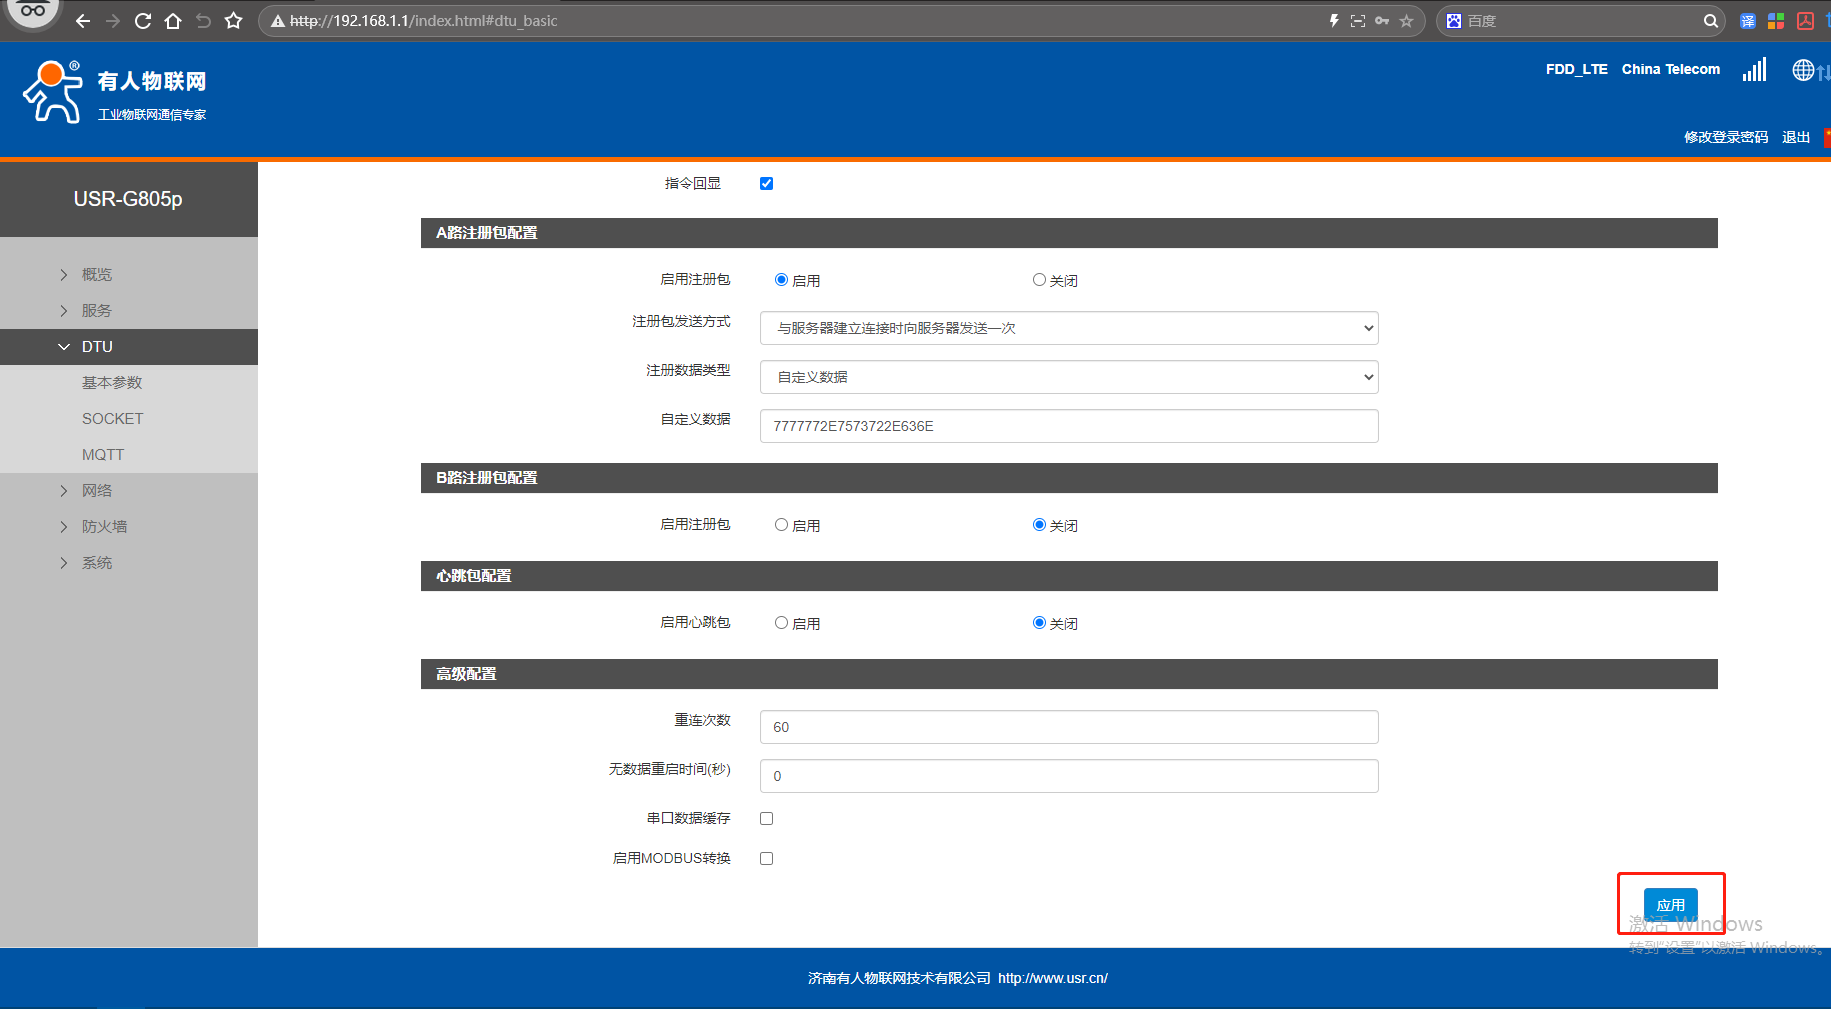Open the MQTT submenu item
The width and height of the screenshot is (1831, 1009).
(103, 455)
